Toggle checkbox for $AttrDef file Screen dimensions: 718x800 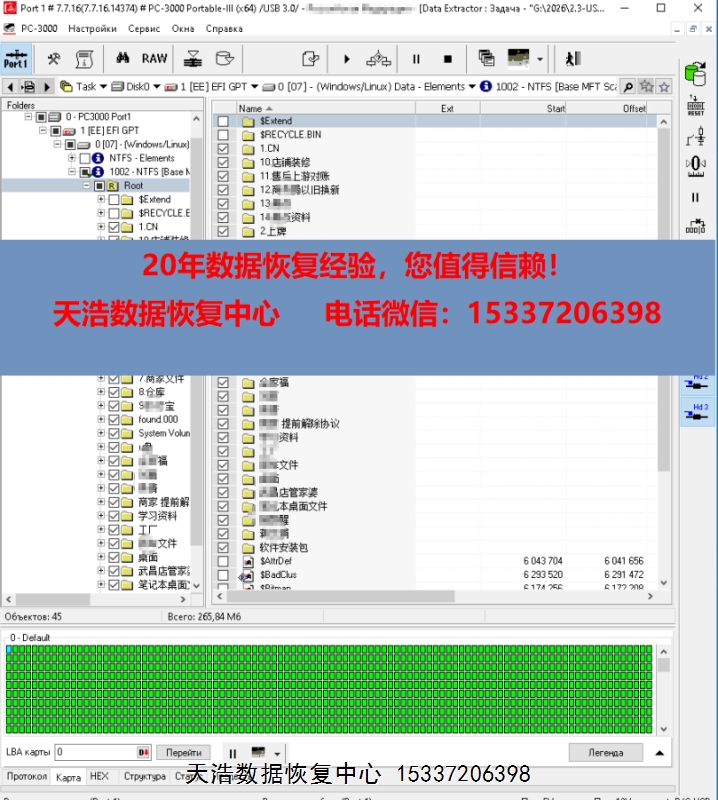point(223,561)
